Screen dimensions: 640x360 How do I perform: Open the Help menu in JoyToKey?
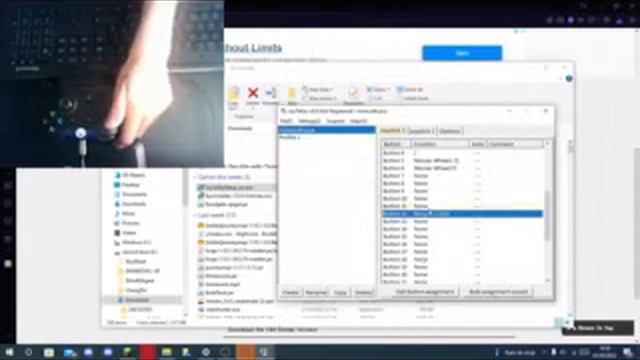358,121
